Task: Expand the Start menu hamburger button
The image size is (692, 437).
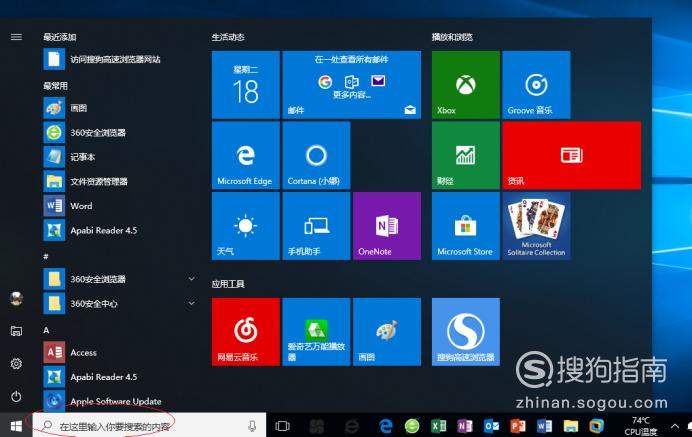Action: (x=16, y=37)
